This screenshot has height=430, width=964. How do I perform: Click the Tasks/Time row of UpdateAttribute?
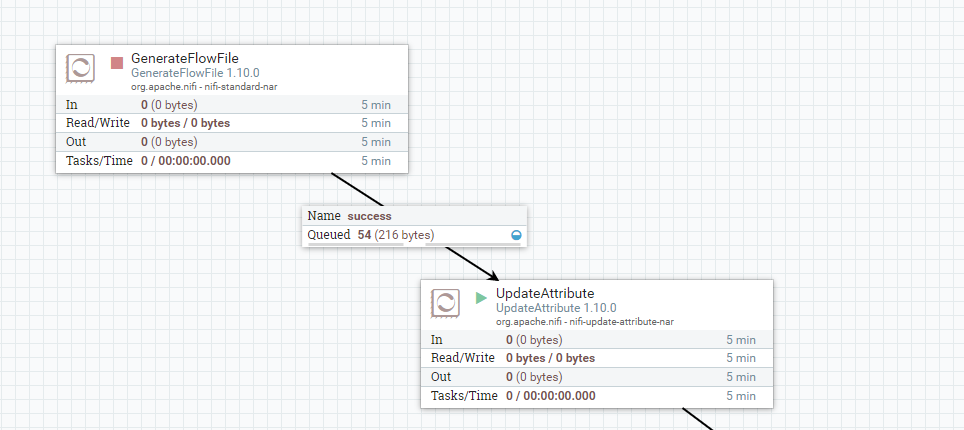point(597,396)
